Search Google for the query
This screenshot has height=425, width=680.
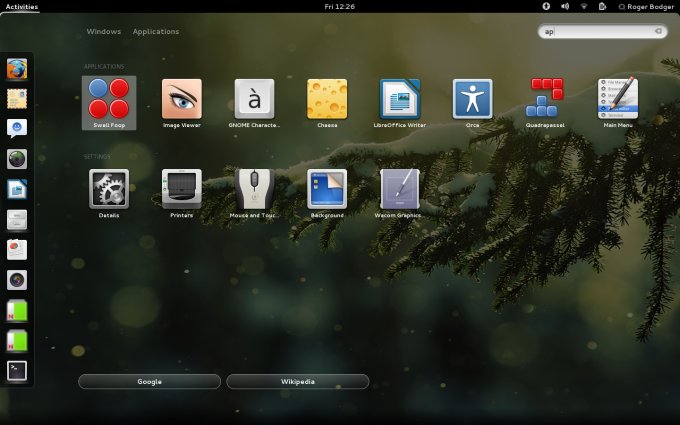150,382
